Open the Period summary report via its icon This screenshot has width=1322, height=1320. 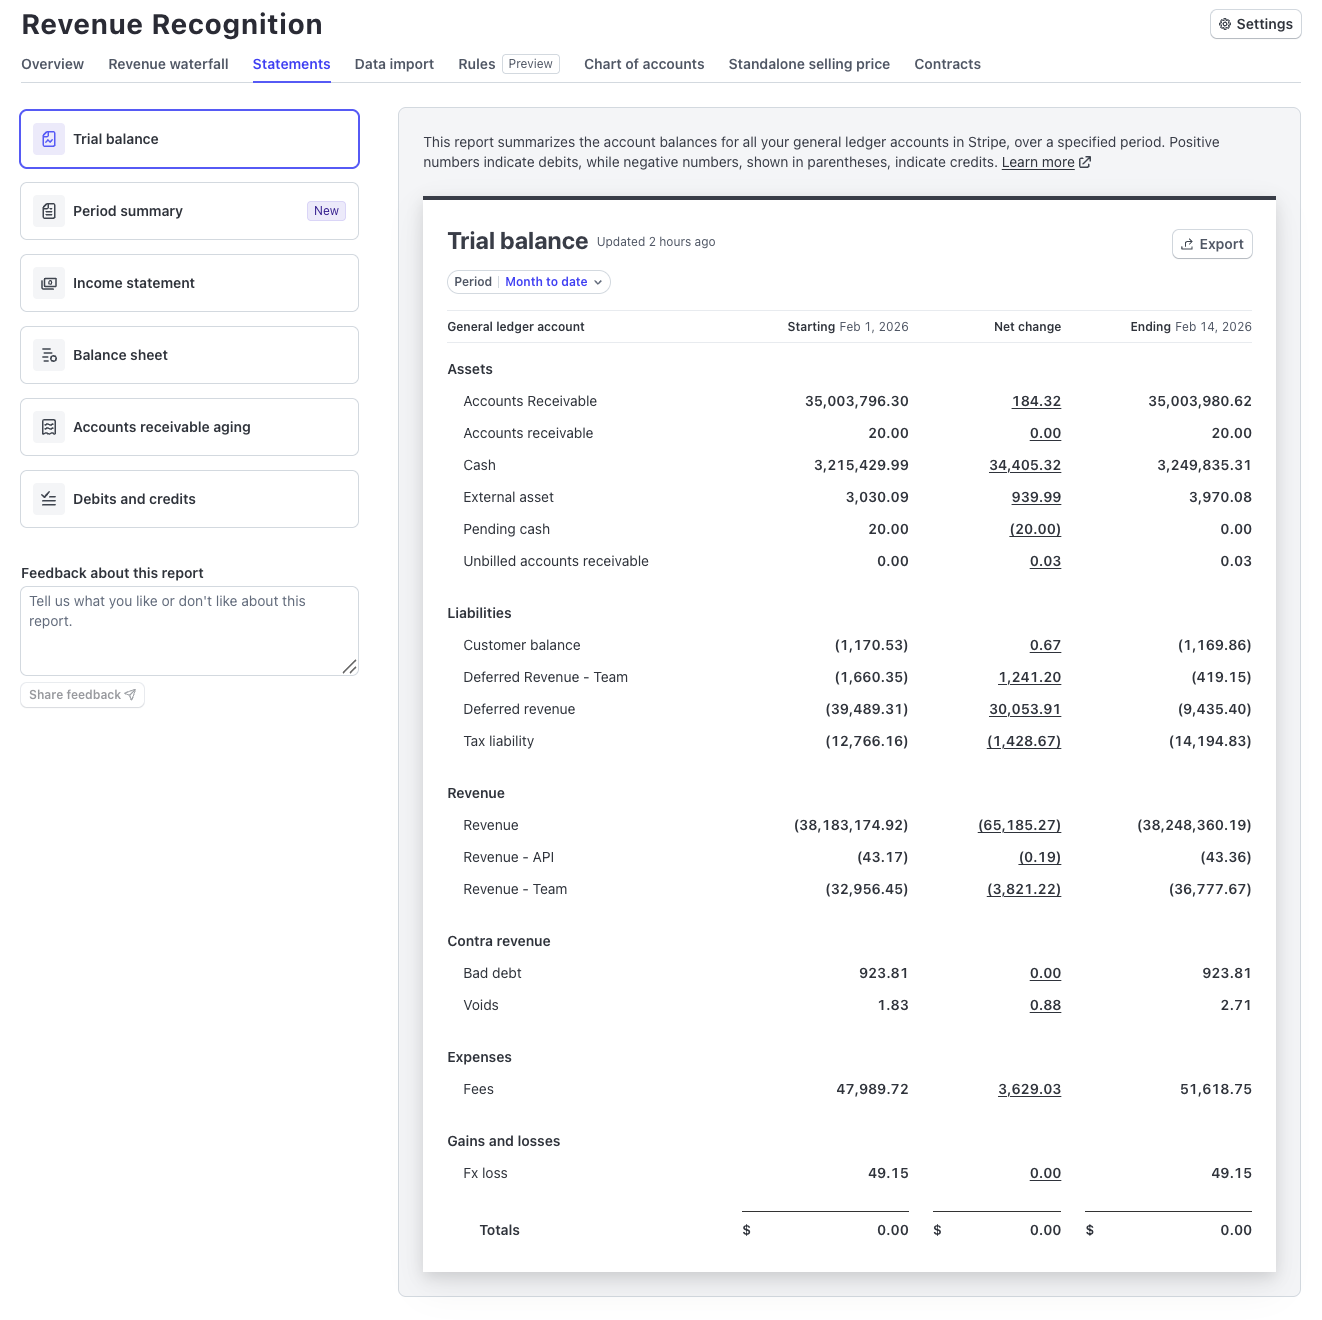[x=49, y=211]
